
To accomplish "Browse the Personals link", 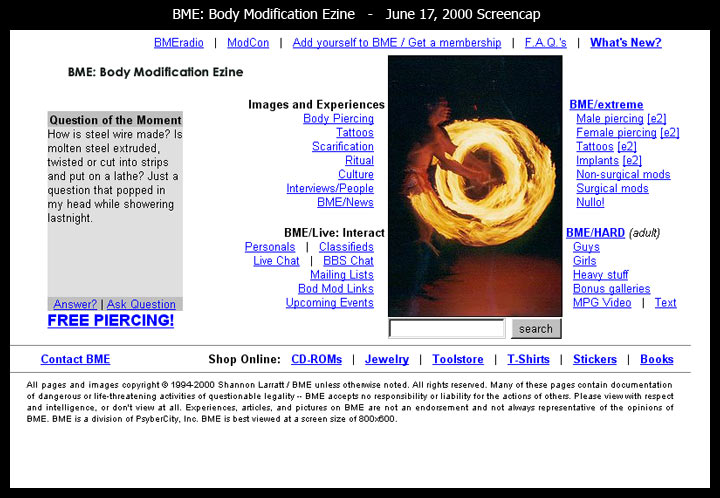I will tap(270, 247).
